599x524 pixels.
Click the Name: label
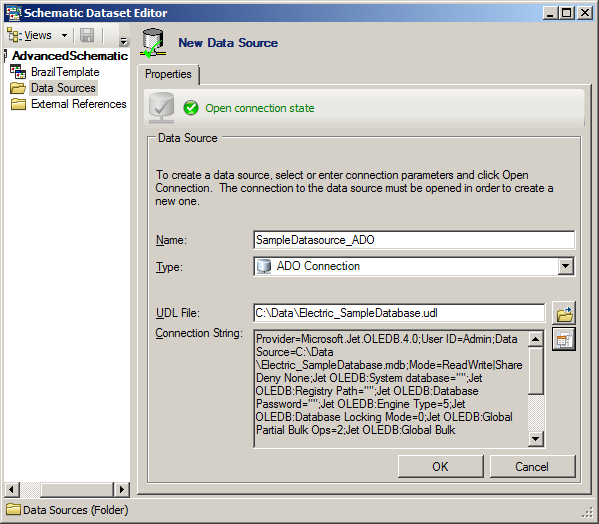click(x=171, y=240)
